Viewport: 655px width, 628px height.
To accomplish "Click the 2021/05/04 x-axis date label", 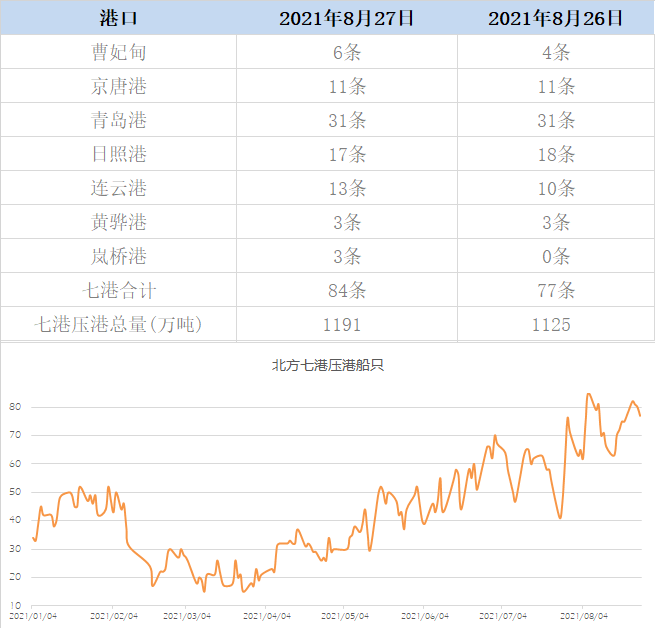I will (x=350, y=617).
